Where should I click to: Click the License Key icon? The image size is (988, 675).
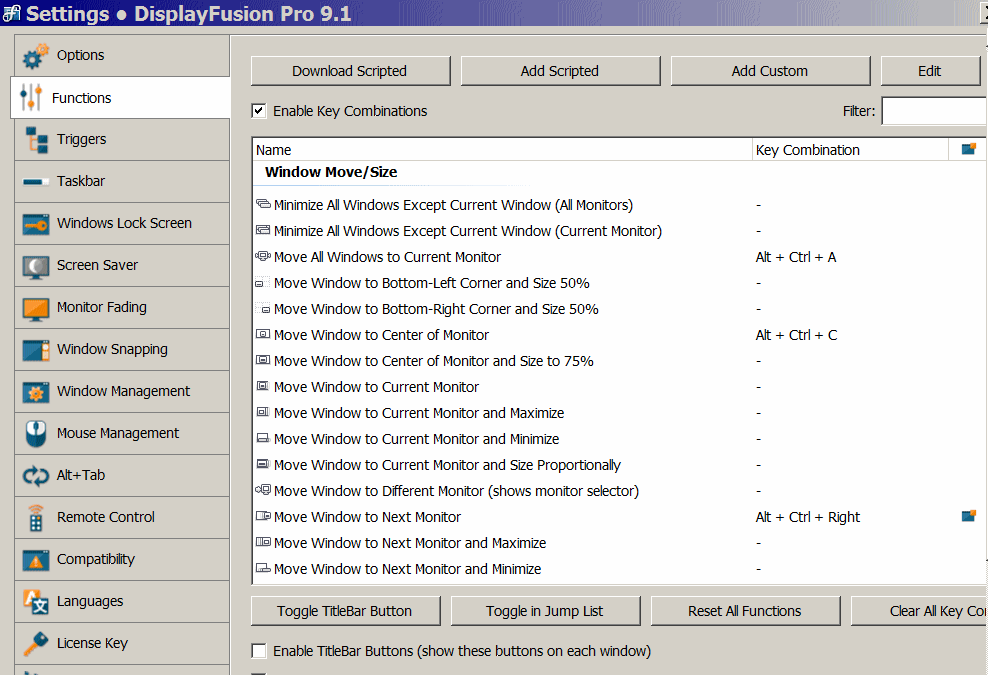coord(36,643)
